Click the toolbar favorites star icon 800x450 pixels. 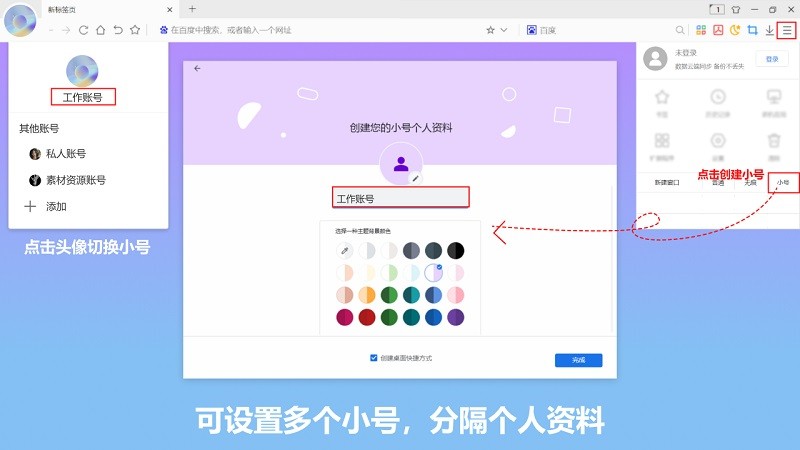135,30
